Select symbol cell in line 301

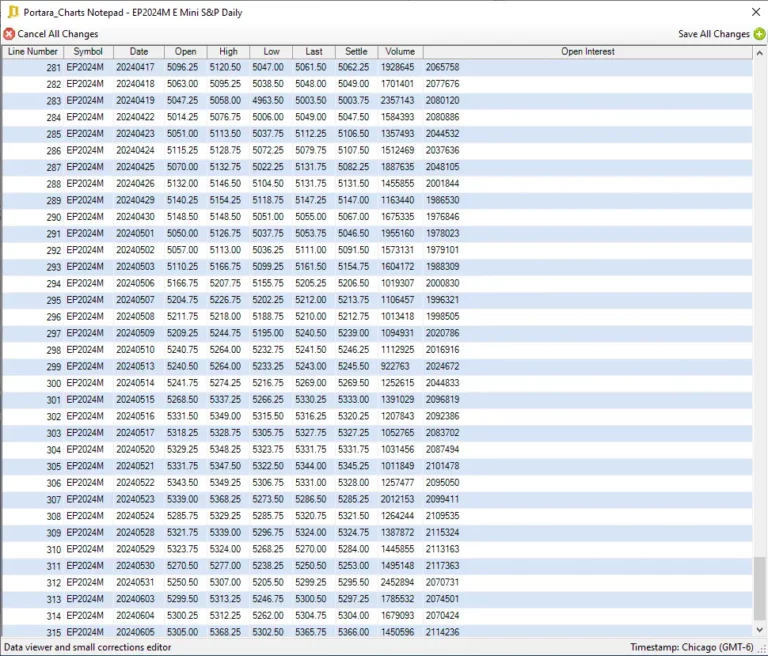(85, 400)
